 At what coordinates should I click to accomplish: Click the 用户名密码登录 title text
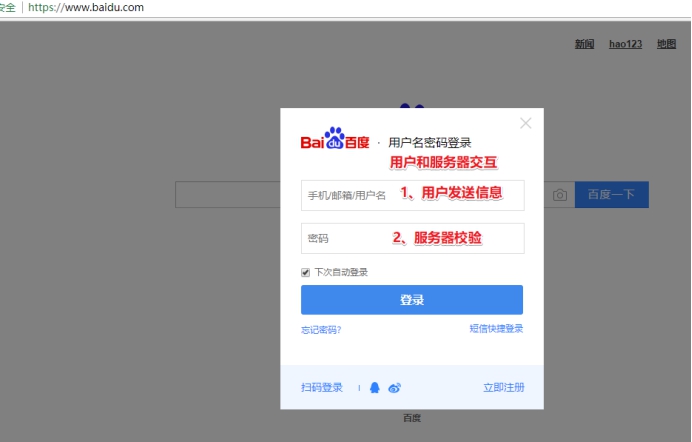tap(430, 143)
